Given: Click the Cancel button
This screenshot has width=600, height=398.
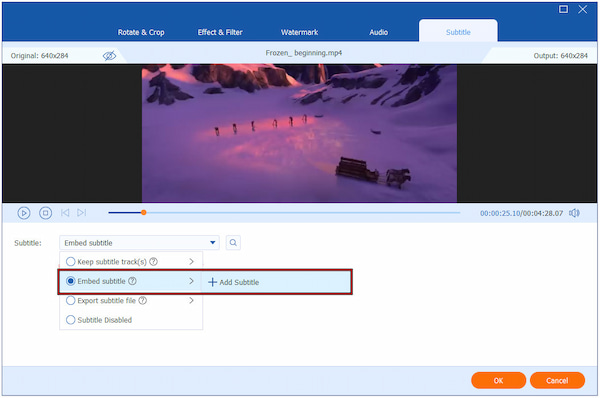Looking at the screenshot, I should (557, 380).
